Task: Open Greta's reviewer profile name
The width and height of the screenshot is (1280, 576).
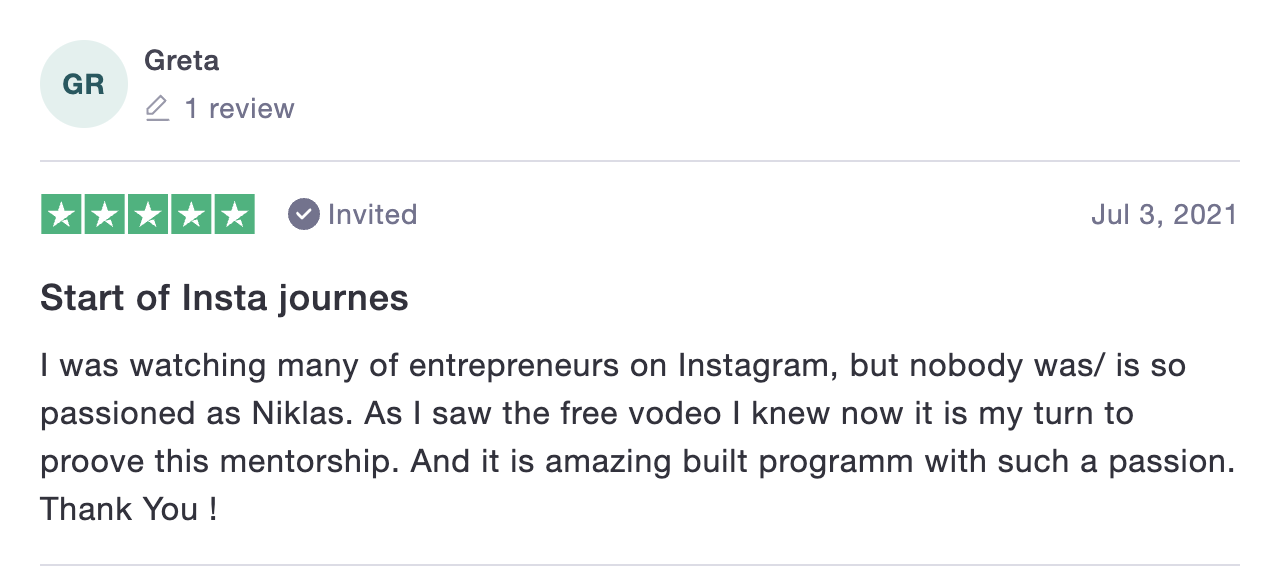Action: tap(182, 60)
